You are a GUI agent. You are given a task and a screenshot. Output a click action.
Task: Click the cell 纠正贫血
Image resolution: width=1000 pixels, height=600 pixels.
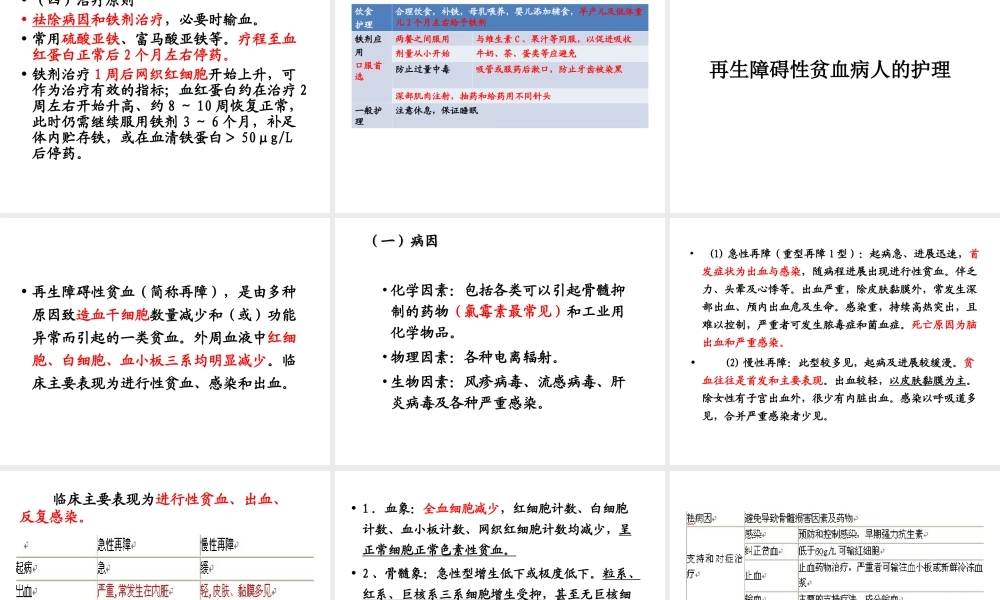click(x=761, y=550)
